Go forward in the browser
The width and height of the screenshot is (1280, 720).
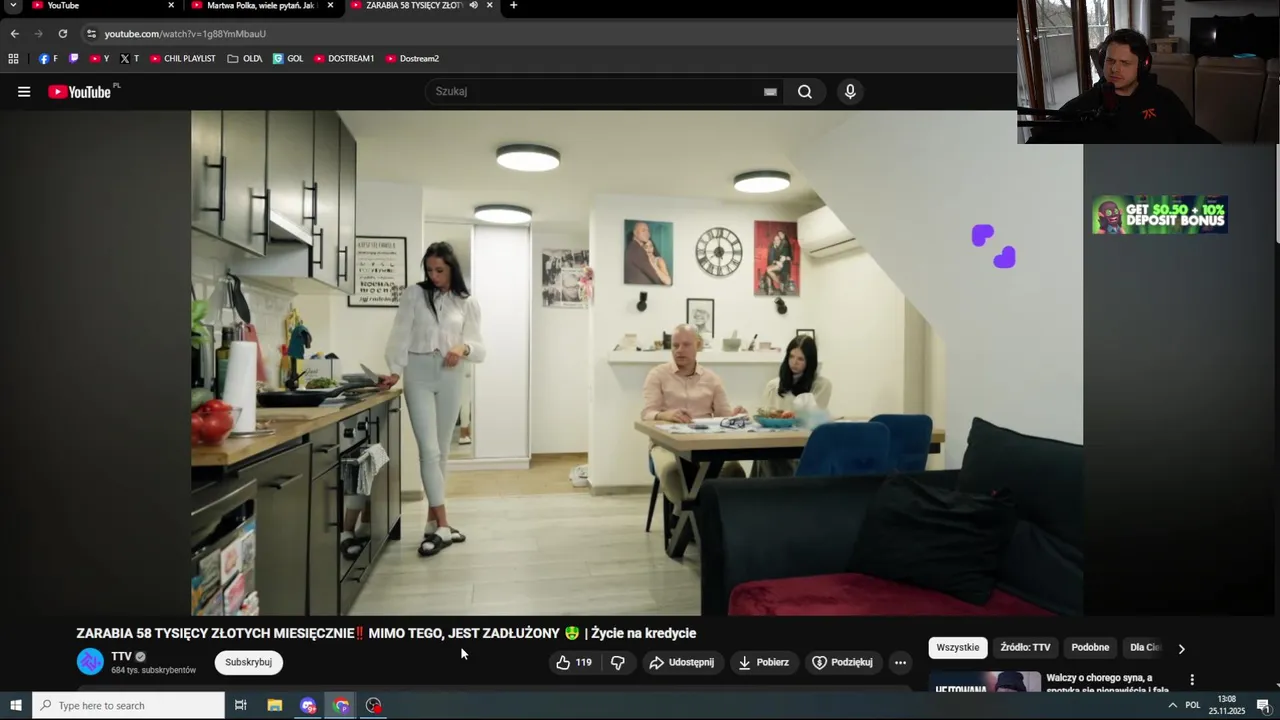[38, 34]
